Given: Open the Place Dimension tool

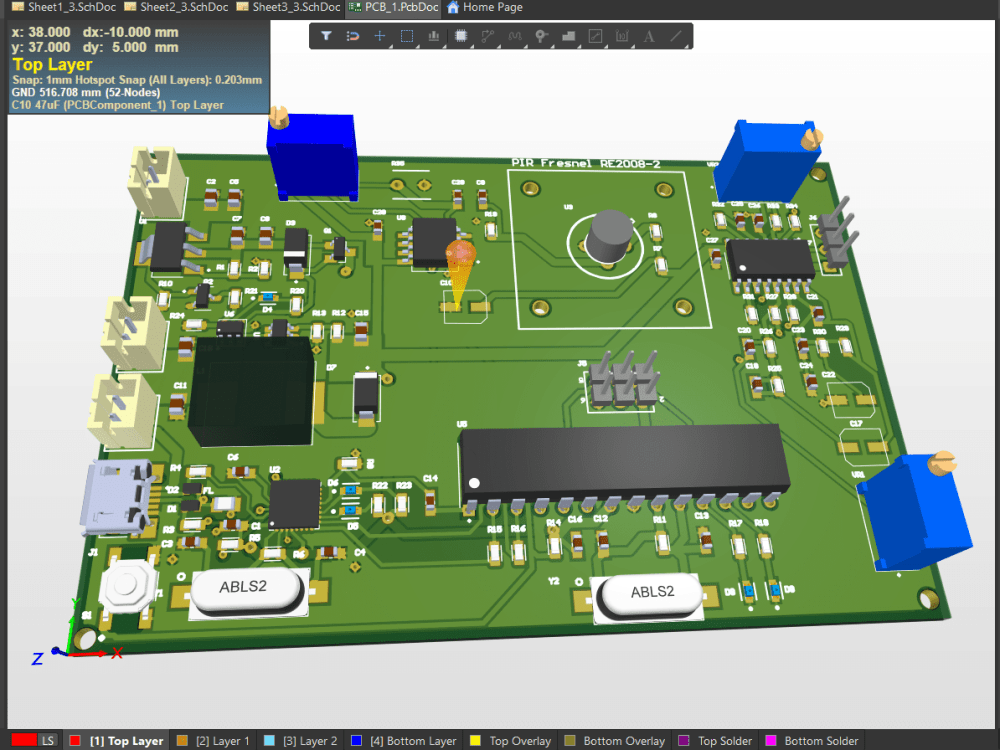Looking at the screenshot, I should click(x=622, y=36).
